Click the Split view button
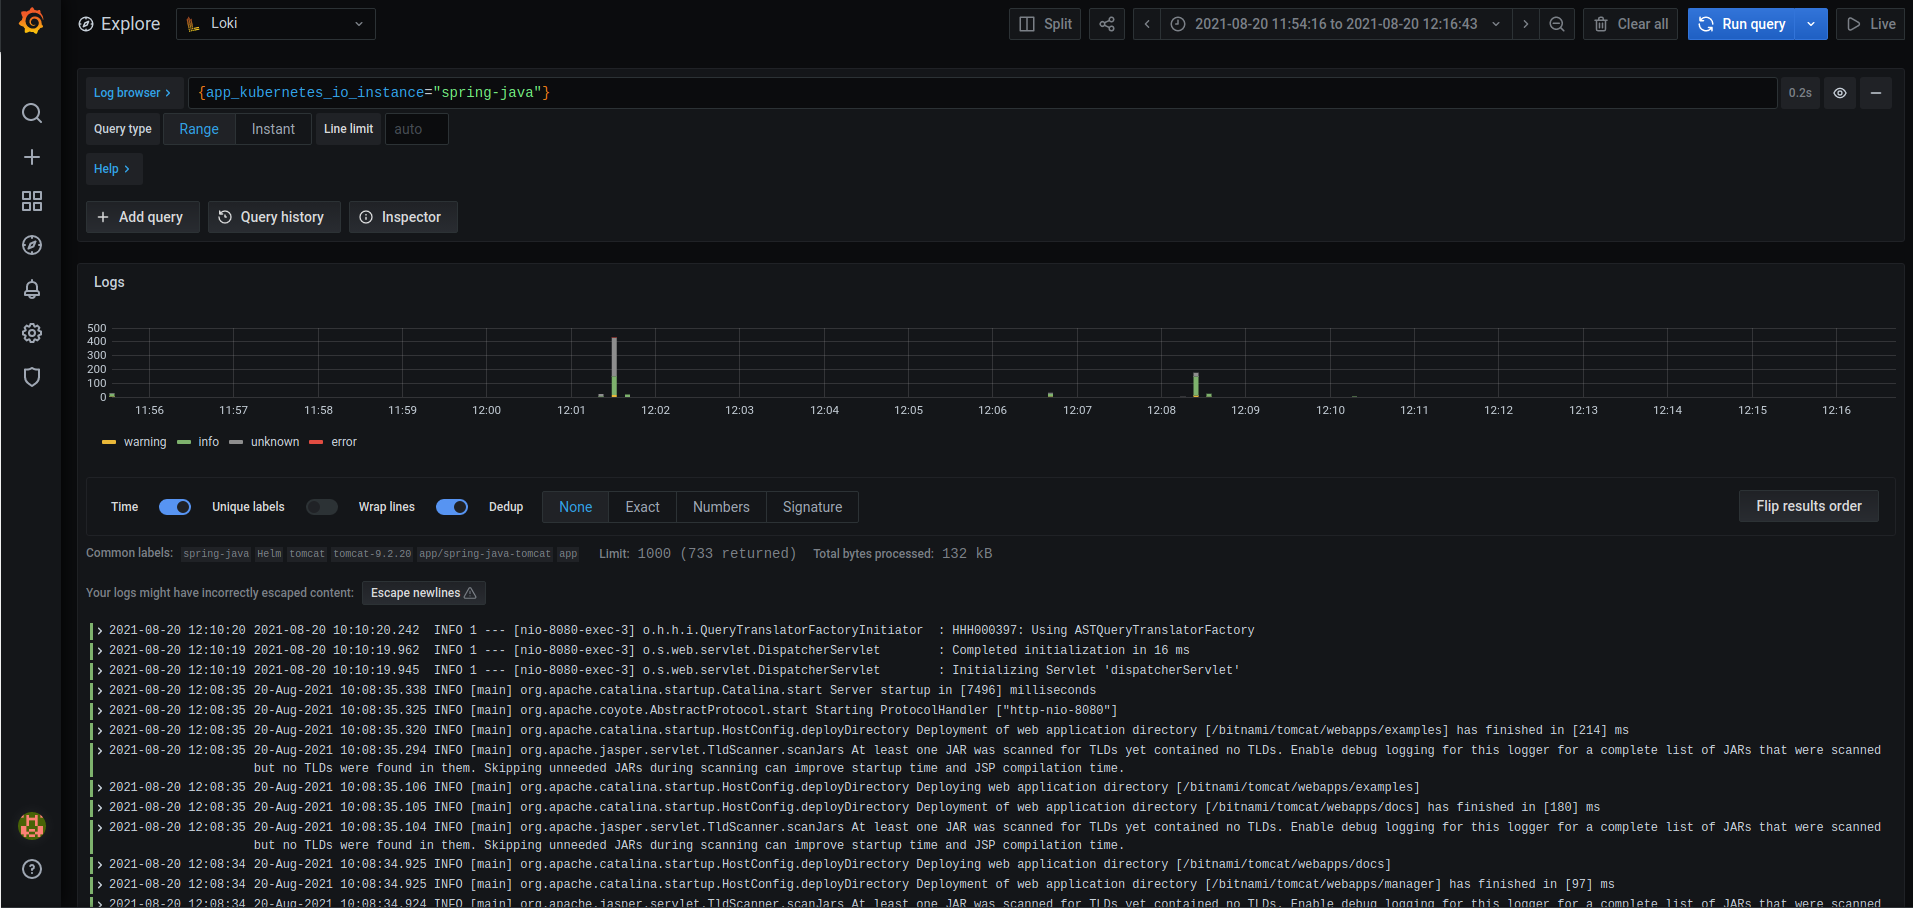The image size is (1913, 908). coord(1045,24)
